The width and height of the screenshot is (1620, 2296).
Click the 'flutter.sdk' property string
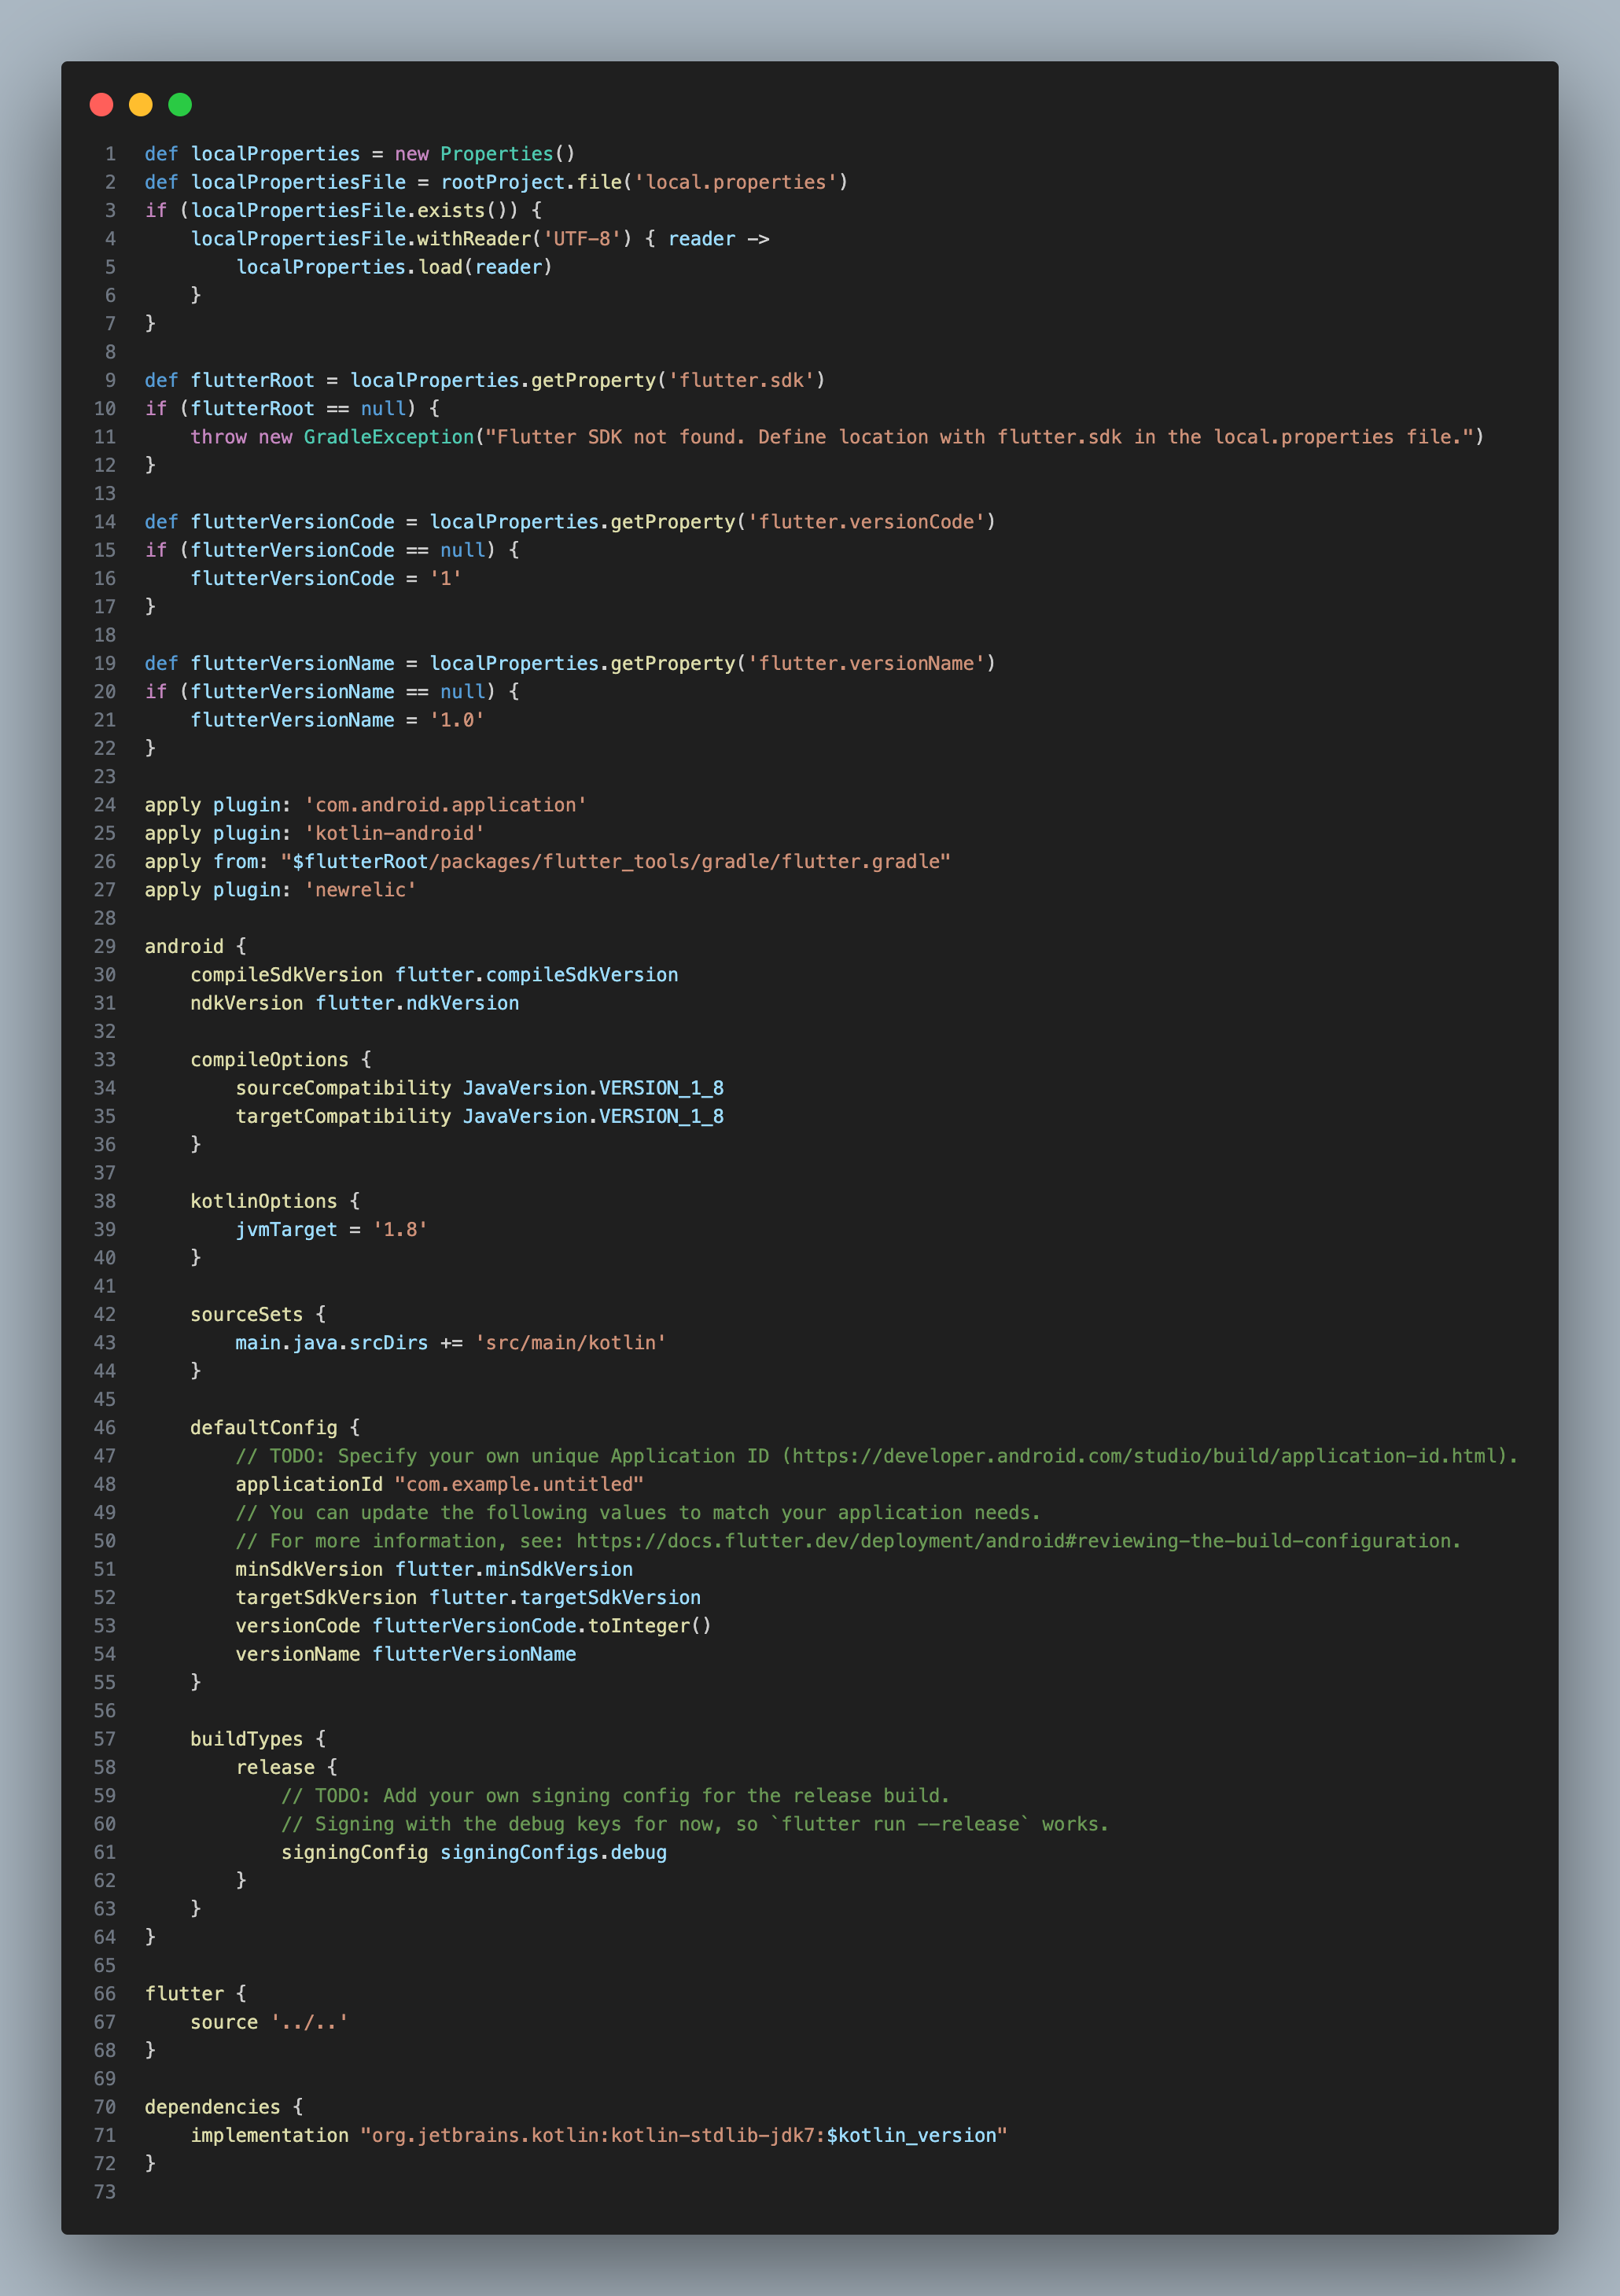click(741, 380)
